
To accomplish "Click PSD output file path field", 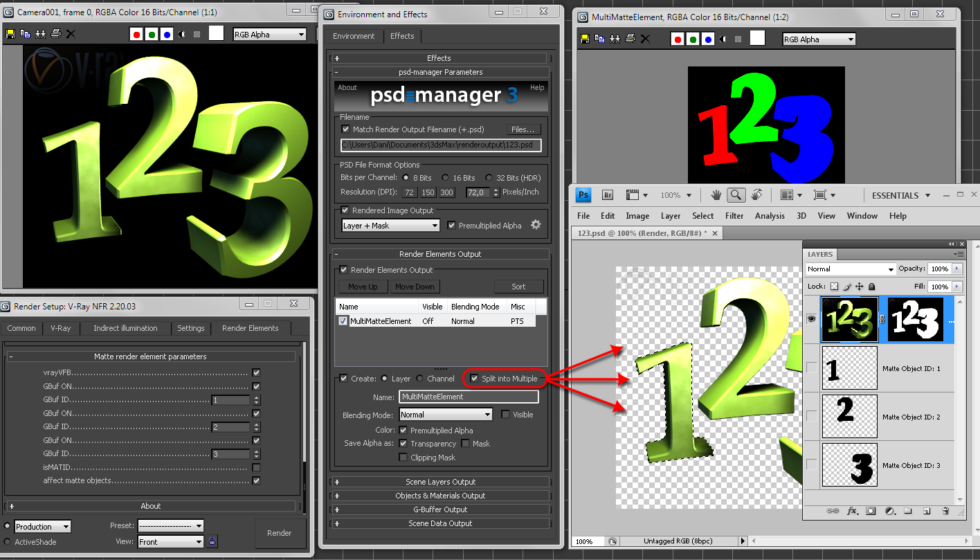I will (441, 145).
